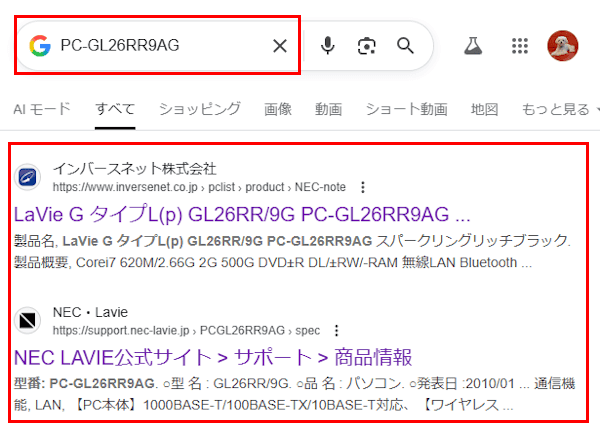Click the magnifier search button

pyautogui.click(x=405, y=46)
